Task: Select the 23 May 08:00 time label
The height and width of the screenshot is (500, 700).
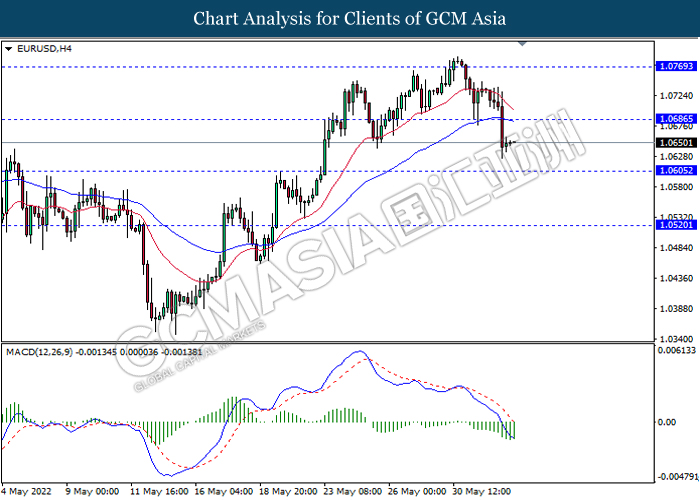Action: pos(353,492)
